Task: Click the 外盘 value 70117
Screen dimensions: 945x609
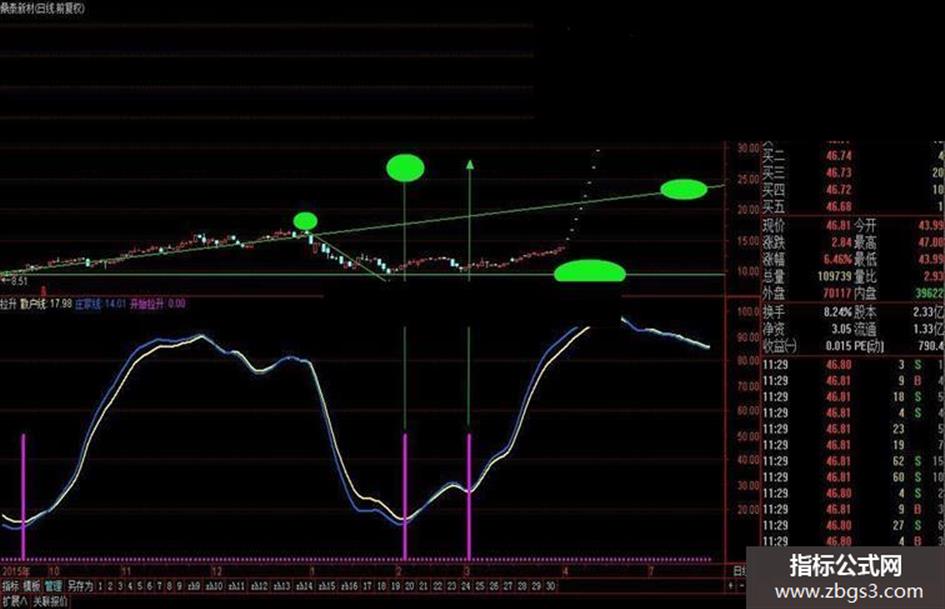Action: 837,294
